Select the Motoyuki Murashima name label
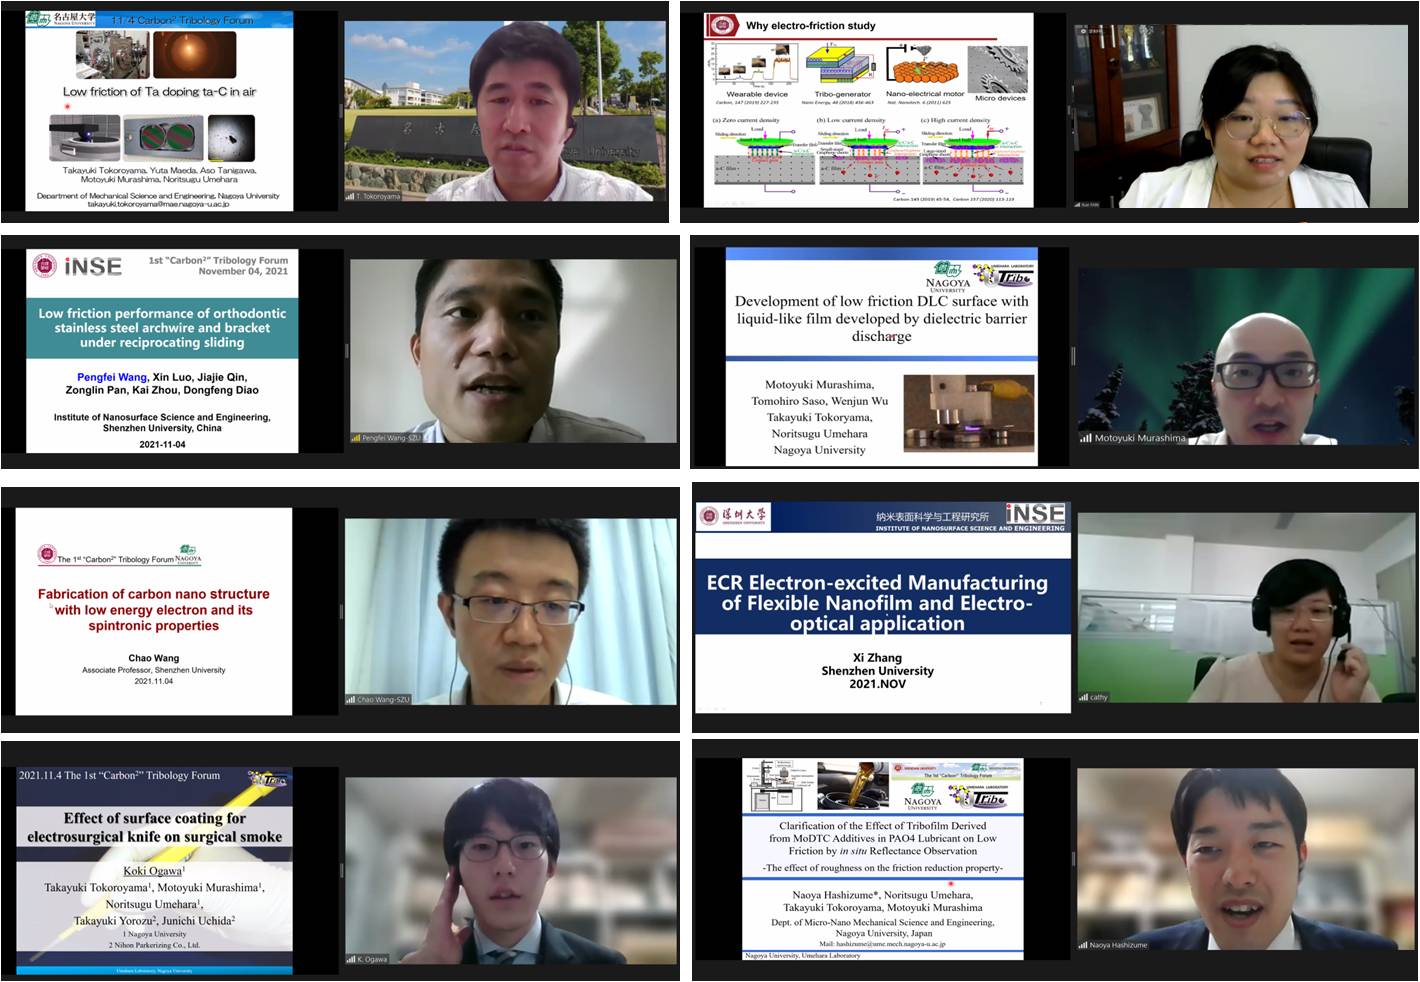 tap(1140, 438)
